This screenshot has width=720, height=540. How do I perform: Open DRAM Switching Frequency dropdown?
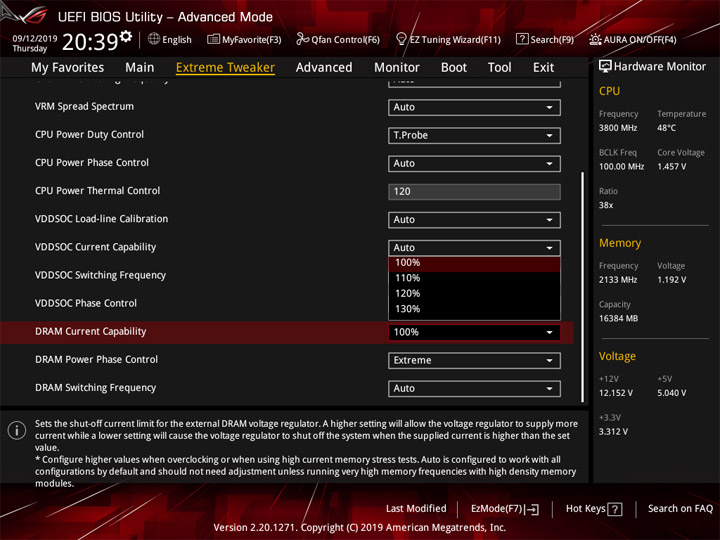[x=474, y=388]
